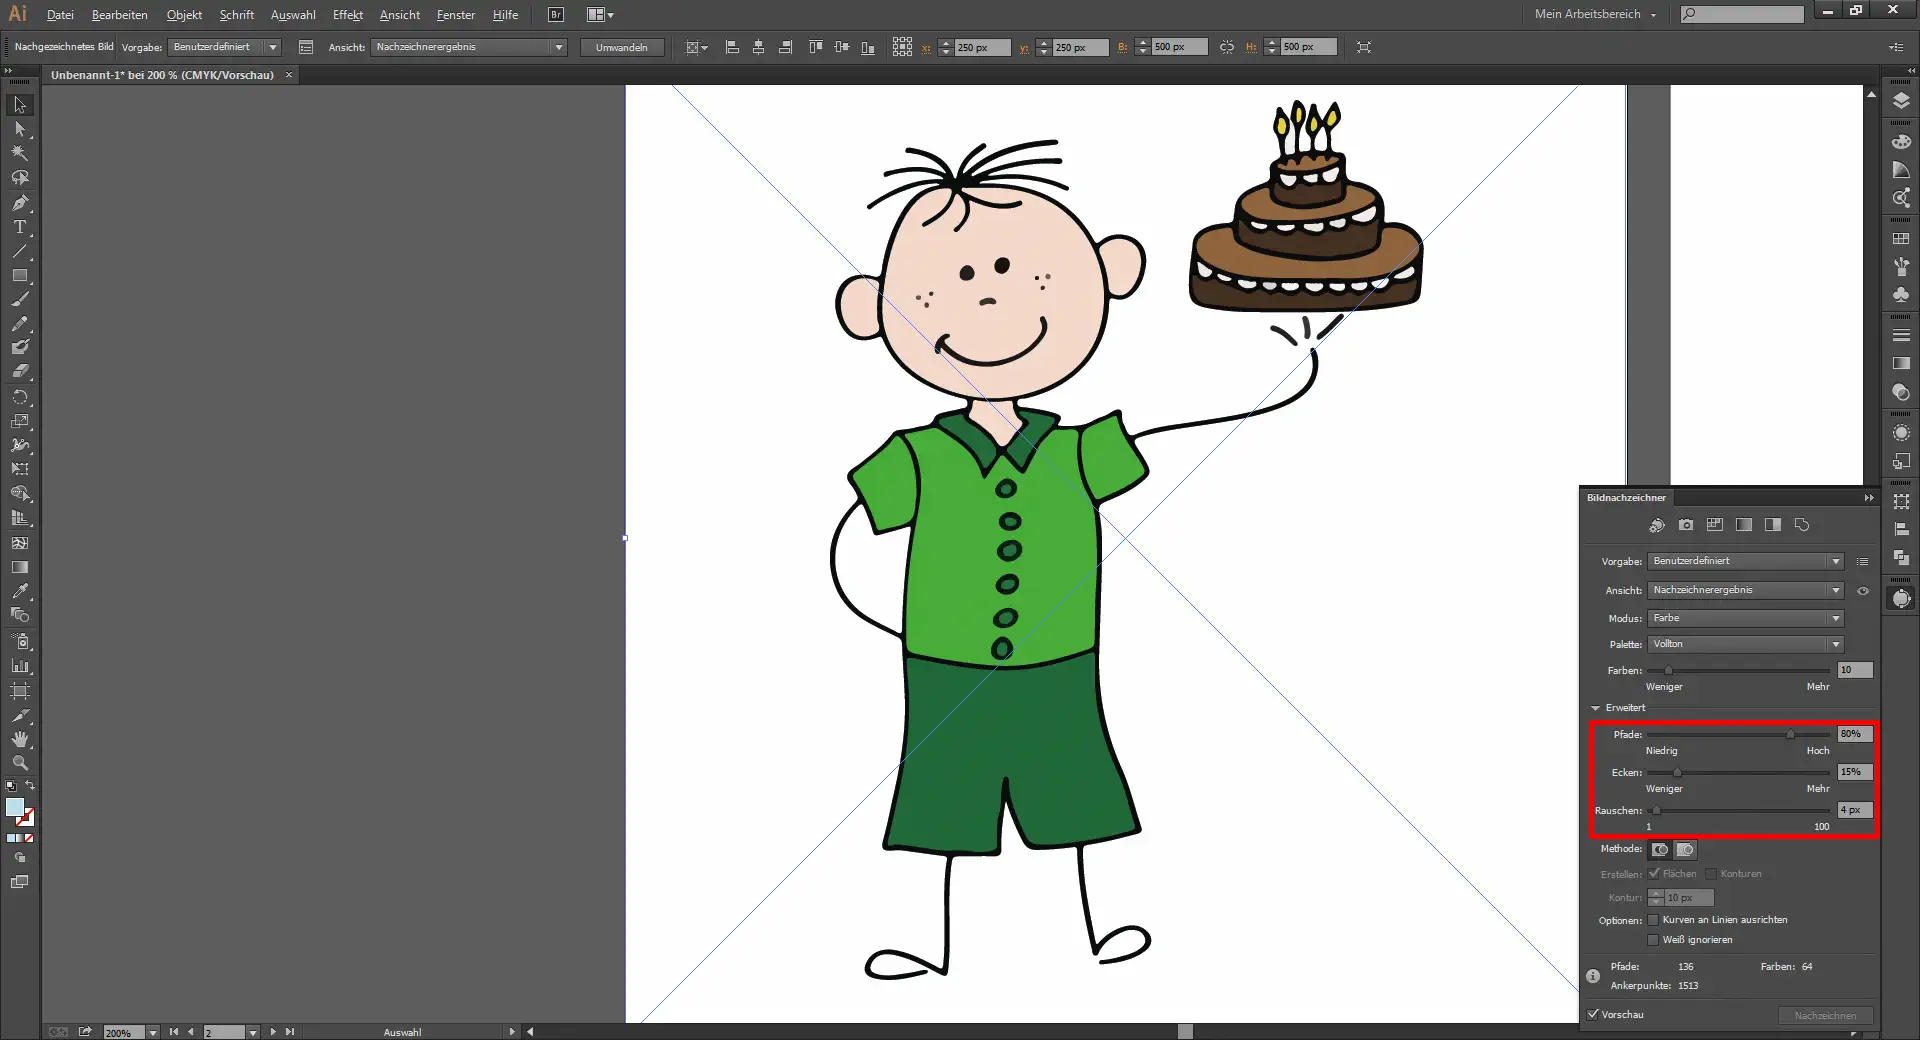
Task: Toggle the Vorschau preview checkbox
Action: coord(1594,1014)
